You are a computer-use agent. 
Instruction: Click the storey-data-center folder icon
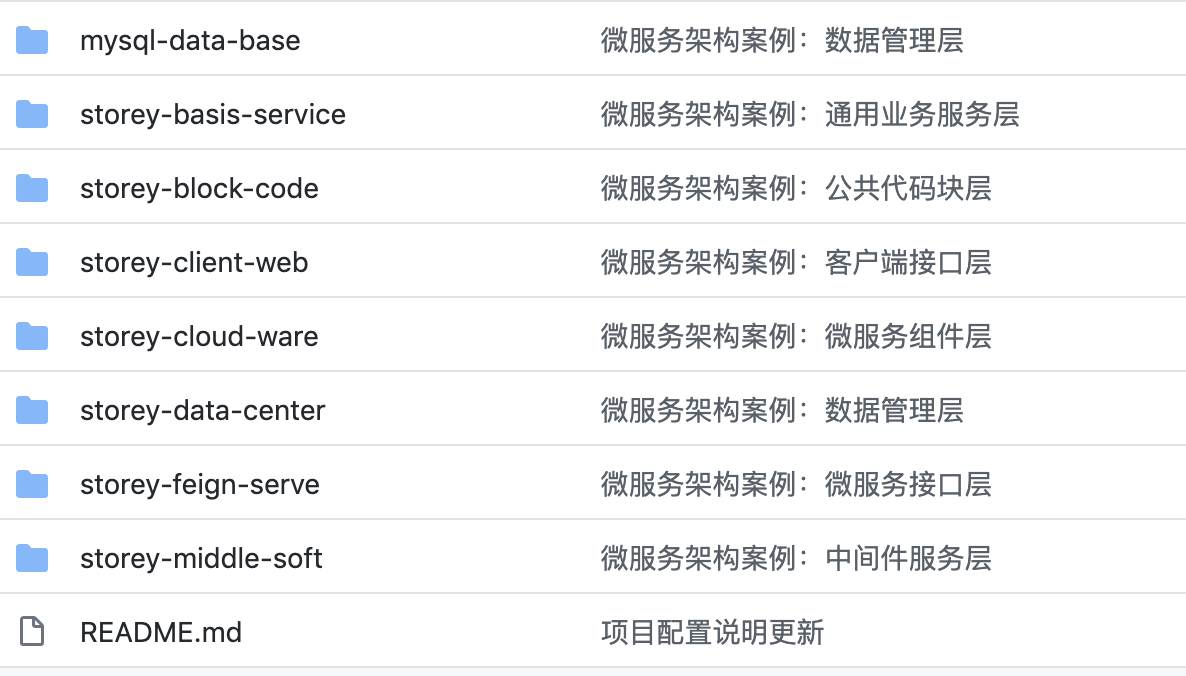point(32,411)
